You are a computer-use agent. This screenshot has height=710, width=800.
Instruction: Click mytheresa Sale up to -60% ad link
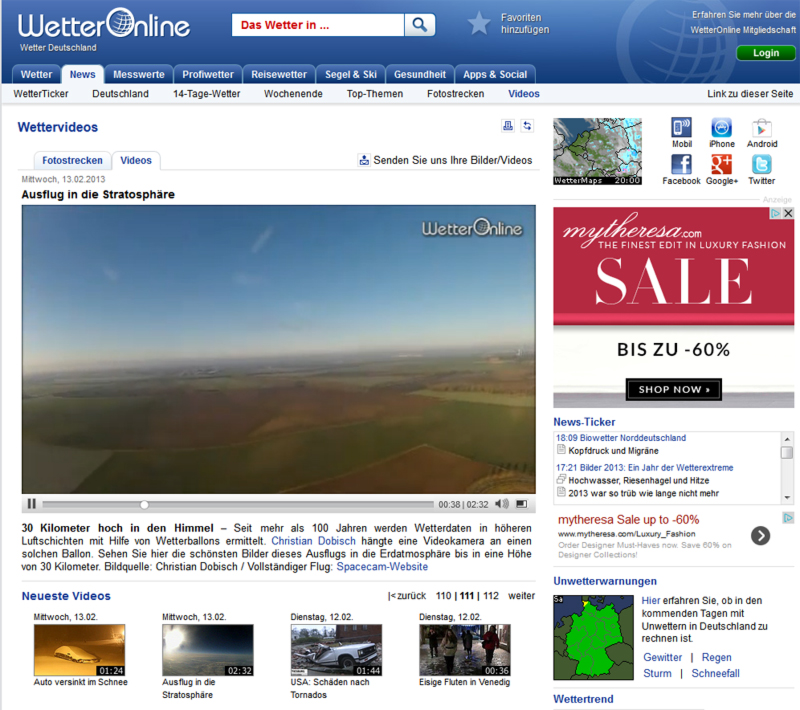pyautogui.click(x=629, y=520)
